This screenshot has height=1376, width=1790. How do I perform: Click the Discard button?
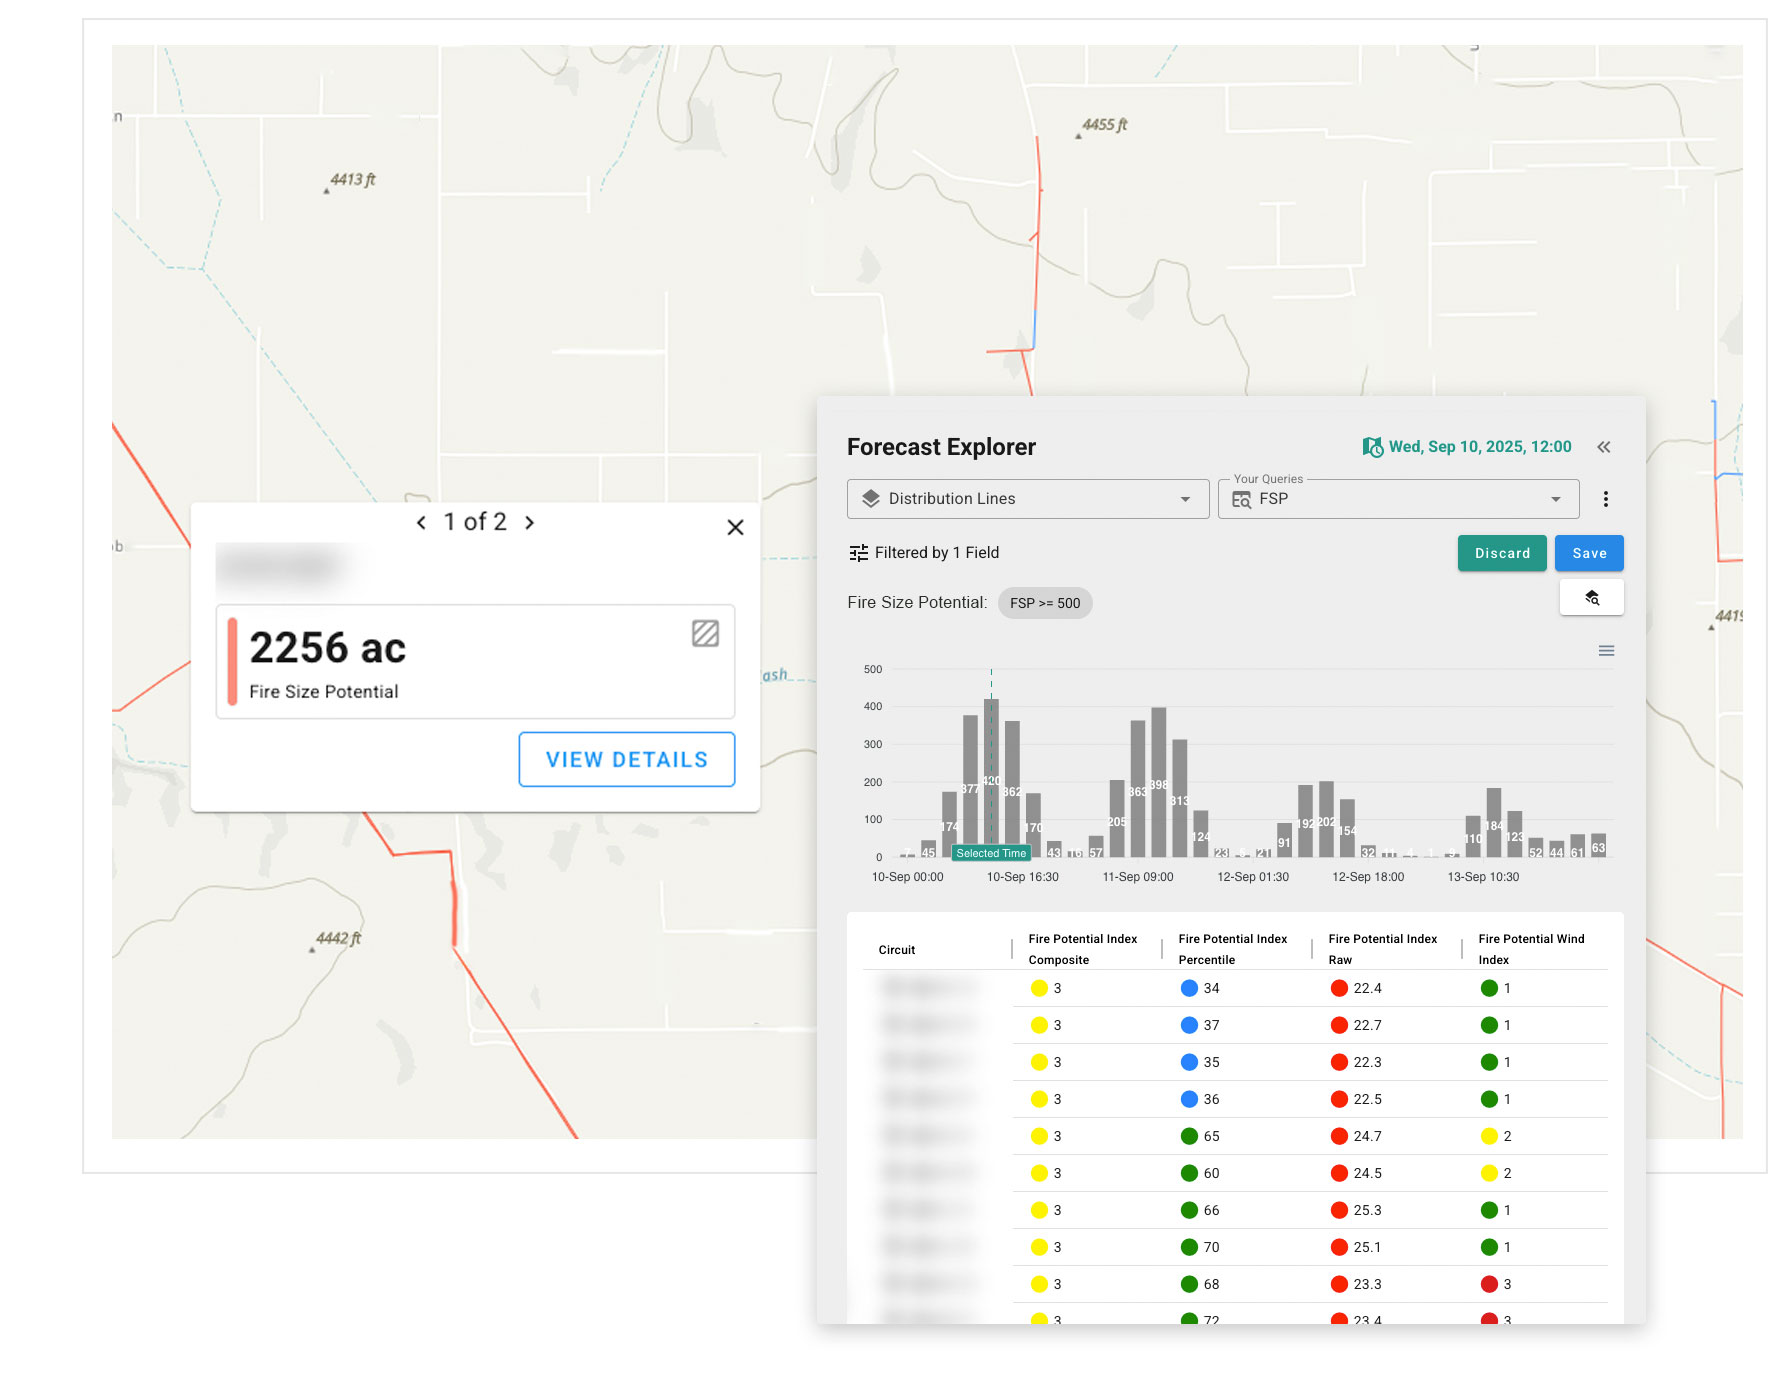tap(1501, 553)
